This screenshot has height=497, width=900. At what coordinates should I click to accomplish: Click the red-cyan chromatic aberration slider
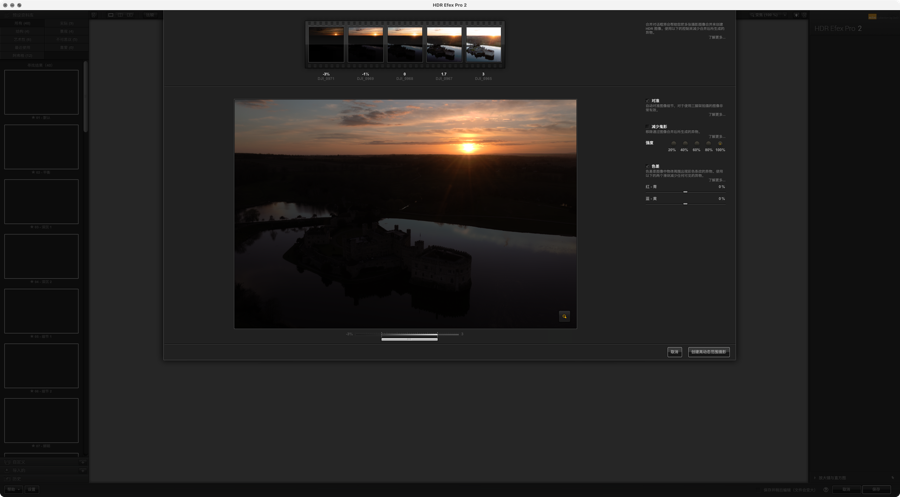pyautogui.click(x=685, y=192)
